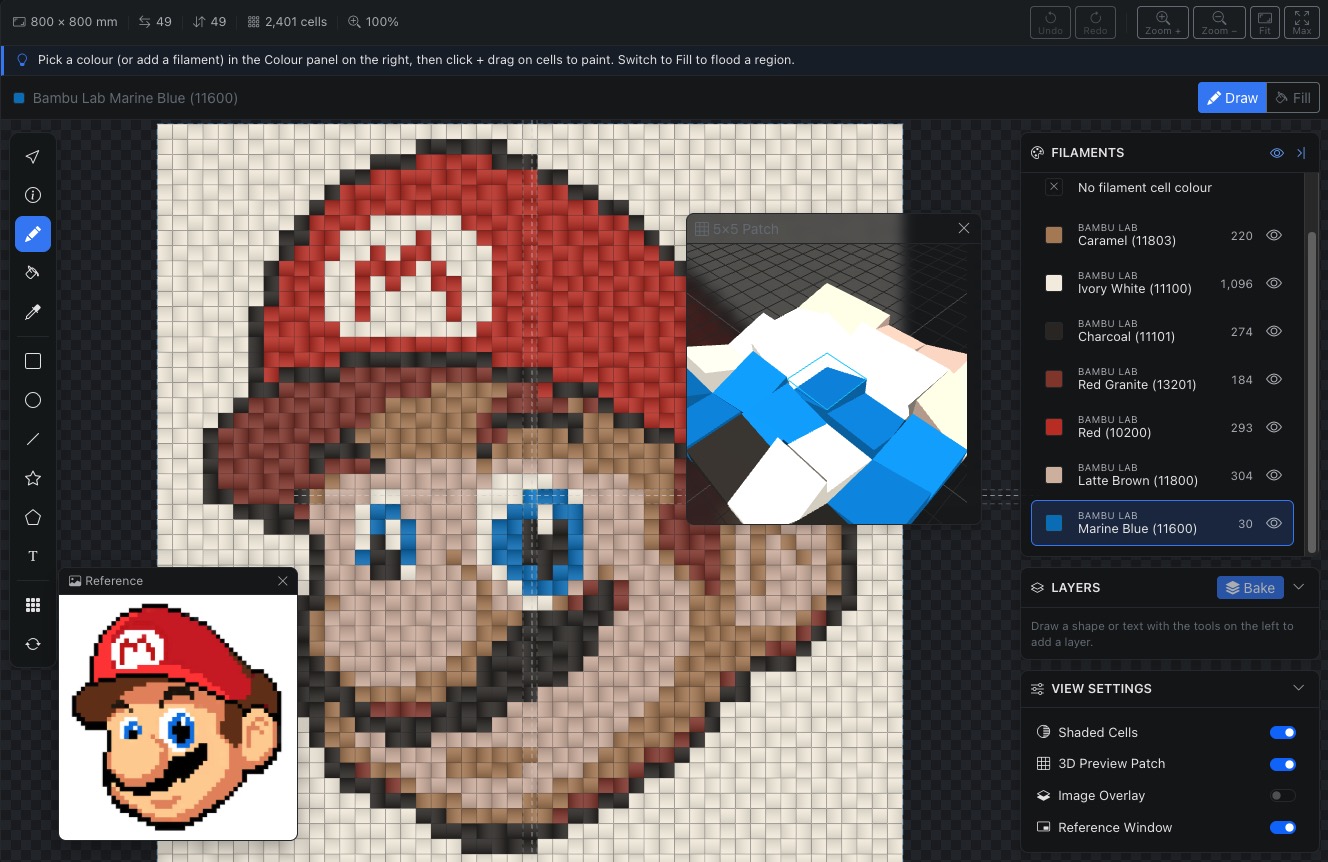Viewport: 1328px width, 862px height.
Task: Select the info inspect tool
Action: [33, 195]
